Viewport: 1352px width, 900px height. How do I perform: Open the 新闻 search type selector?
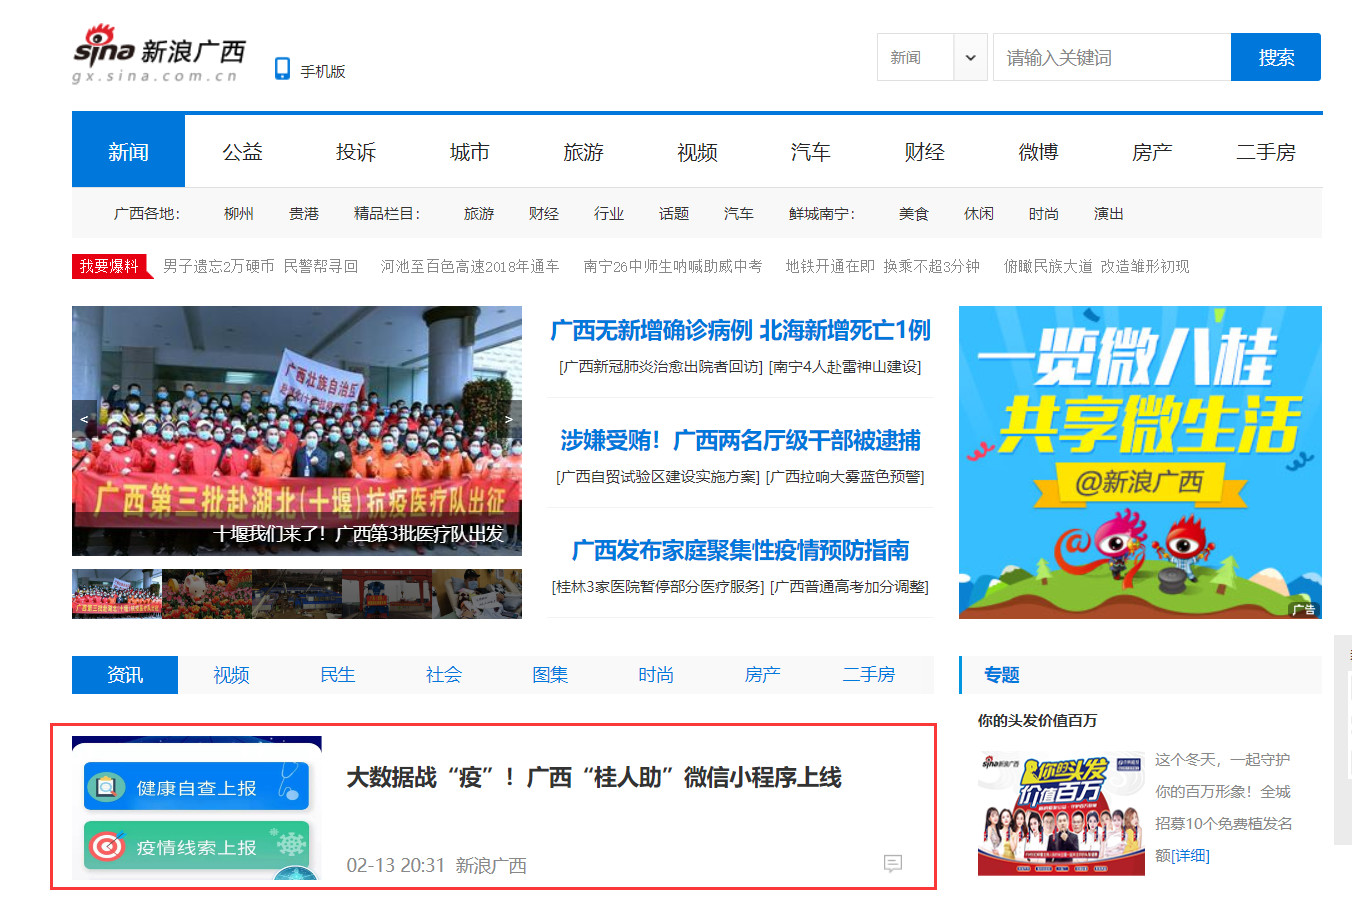915,58
